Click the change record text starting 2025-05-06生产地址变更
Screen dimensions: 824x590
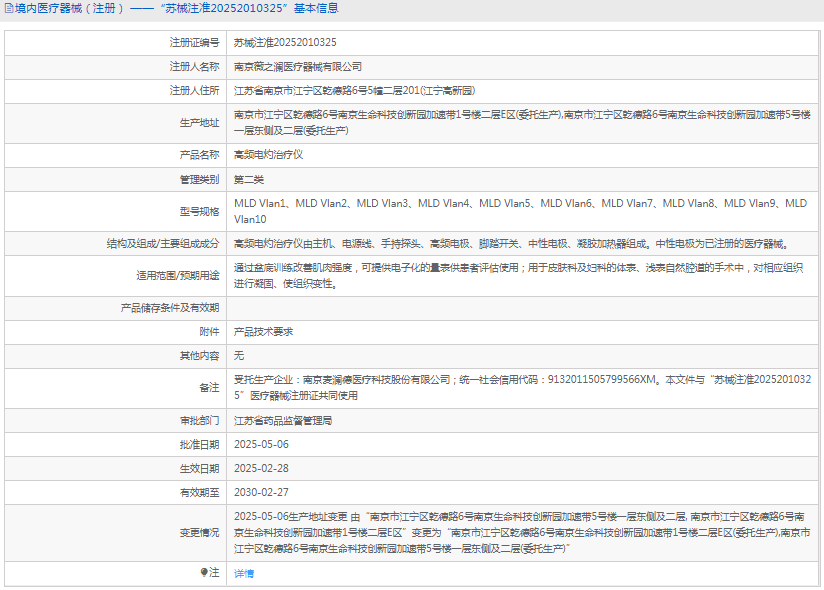click(x=522, y=533)
